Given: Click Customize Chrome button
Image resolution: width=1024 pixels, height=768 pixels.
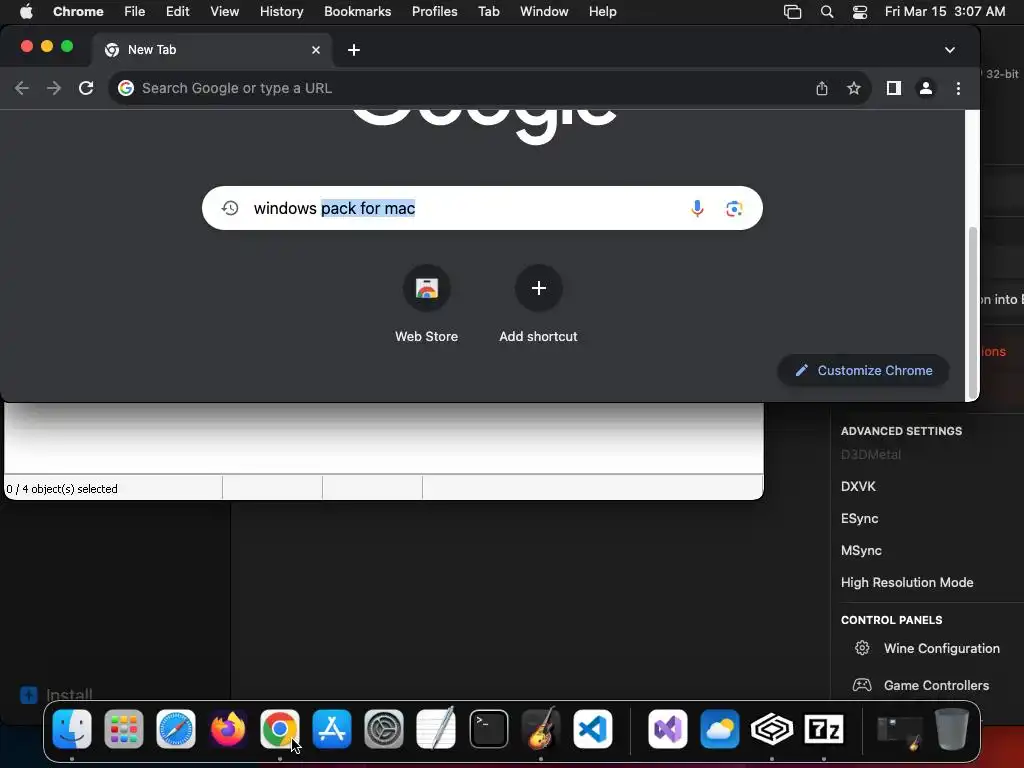Looking at the screenshot, I should click(863, 370).
